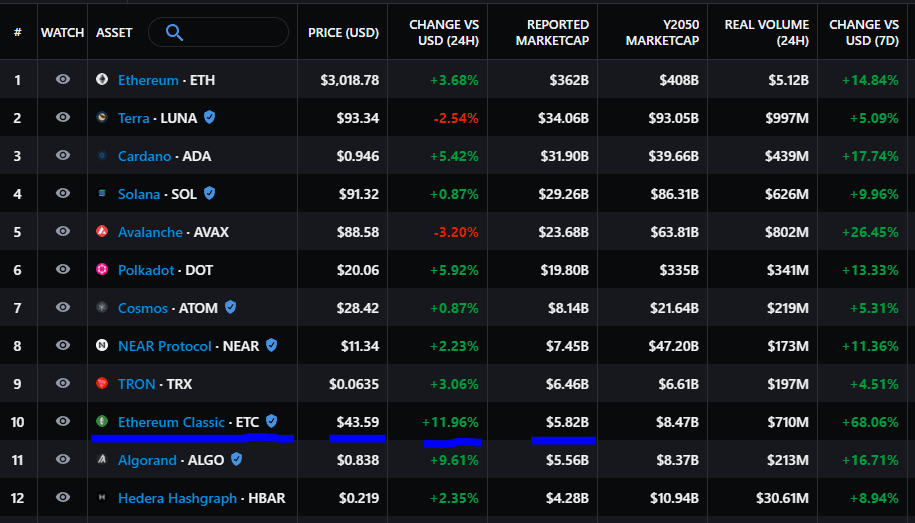Toggle watch eye for Solana
915x523 pixels.
(63, 193)
